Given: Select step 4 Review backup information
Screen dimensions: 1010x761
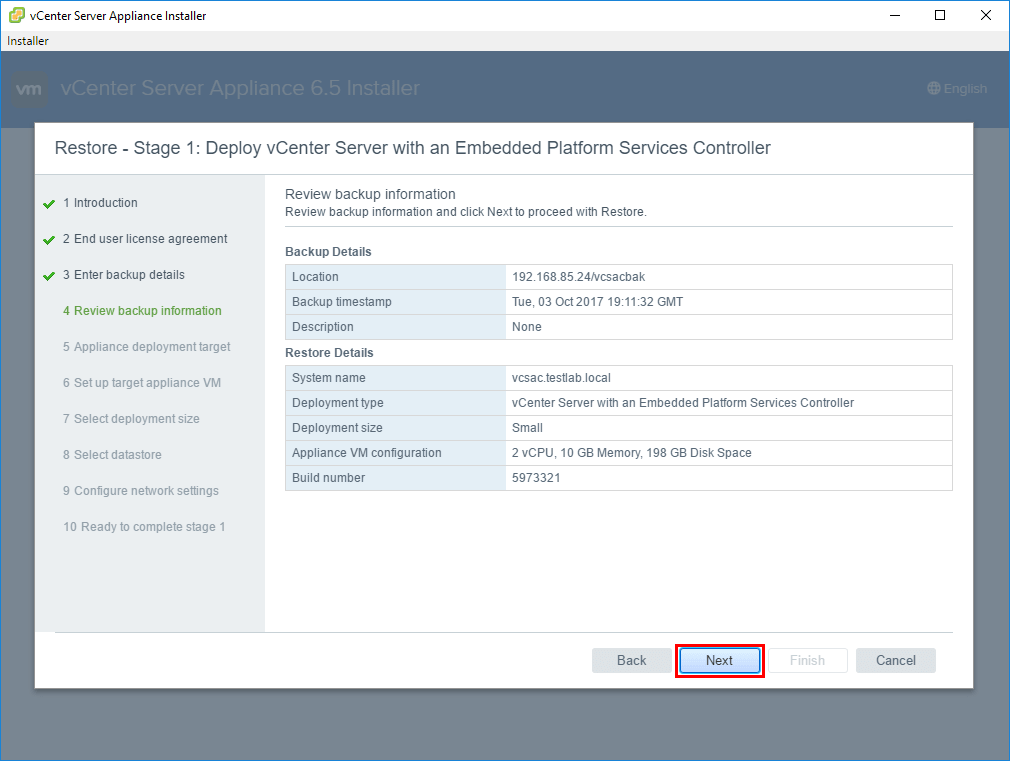Looking at the screenshot, I should [142, 311].
